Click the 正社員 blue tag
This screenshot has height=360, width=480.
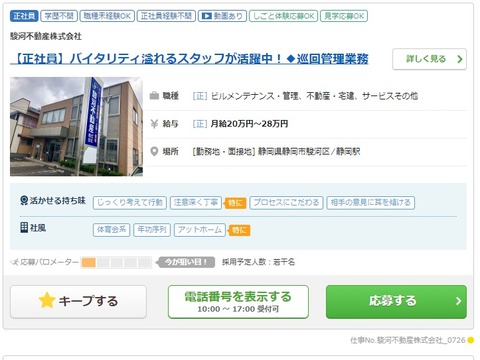click(24, 16)
